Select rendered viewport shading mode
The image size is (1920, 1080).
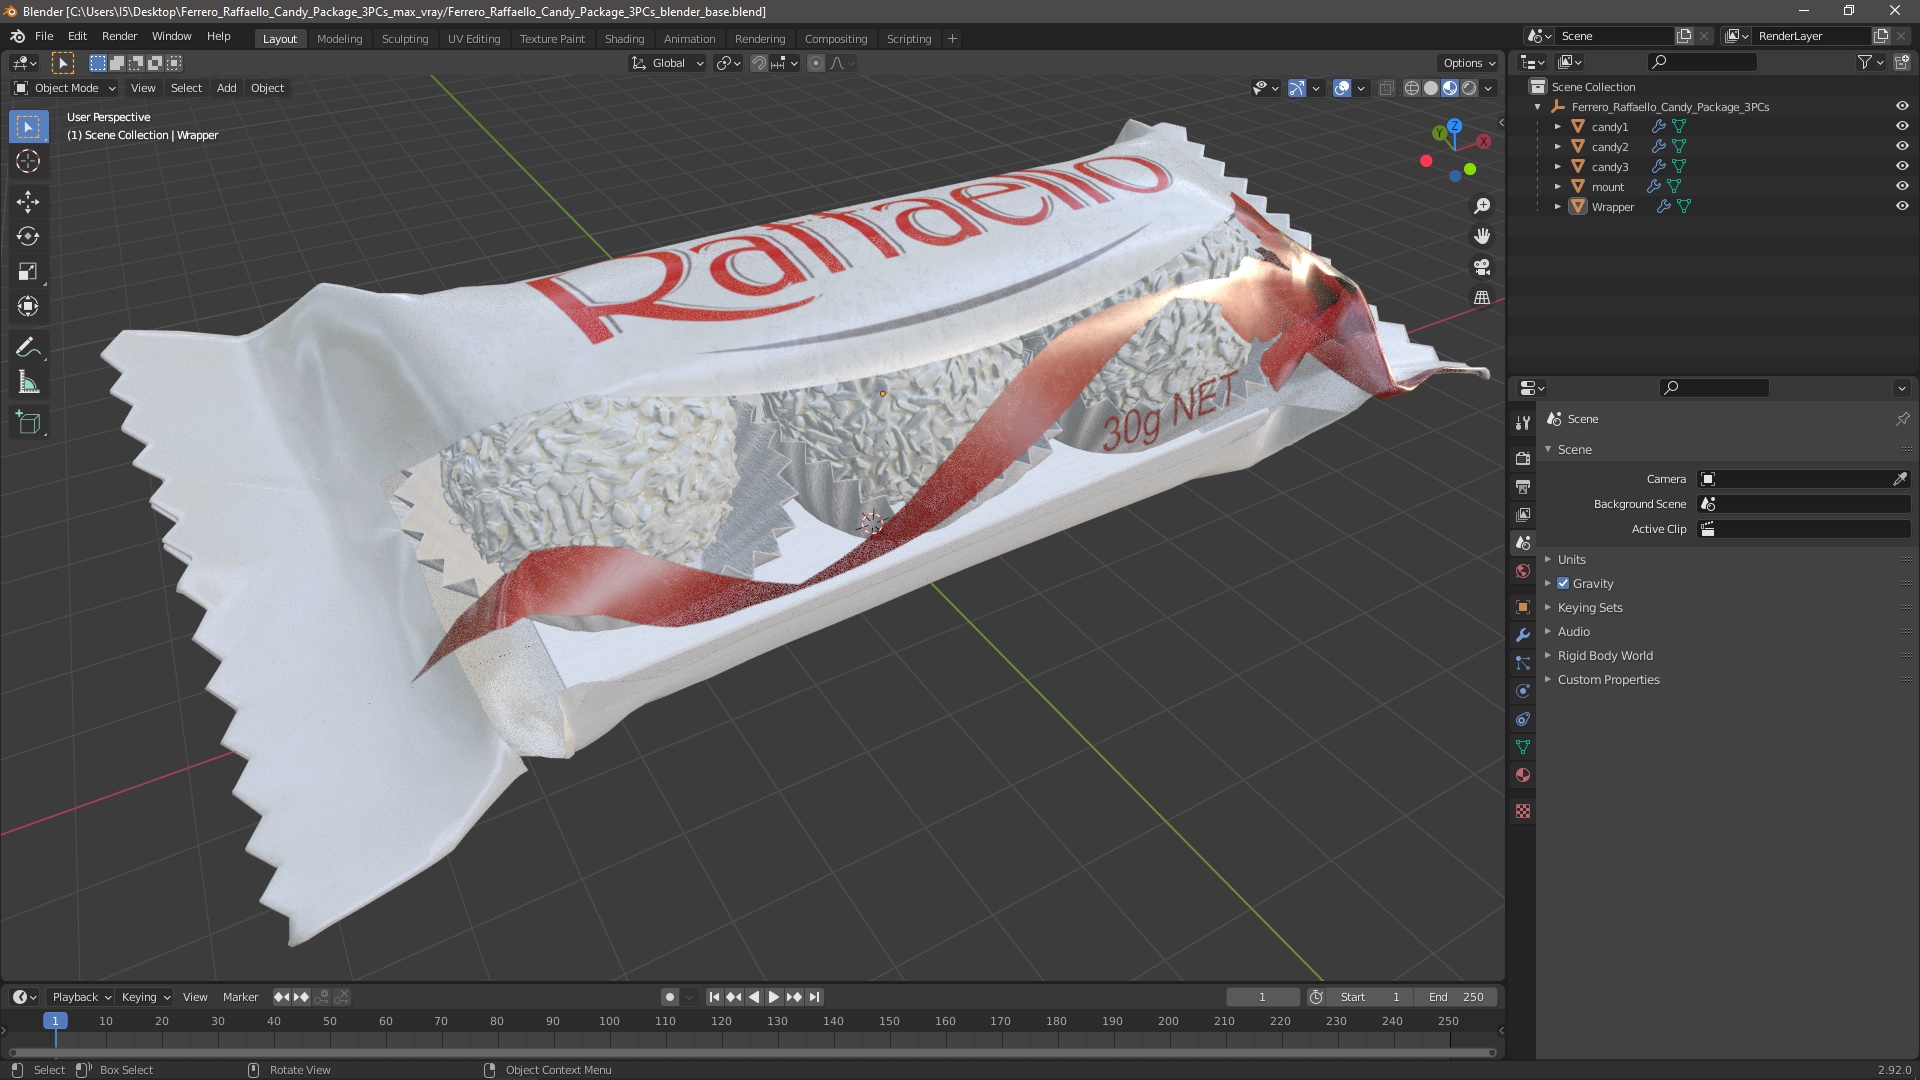point(1469,88)
